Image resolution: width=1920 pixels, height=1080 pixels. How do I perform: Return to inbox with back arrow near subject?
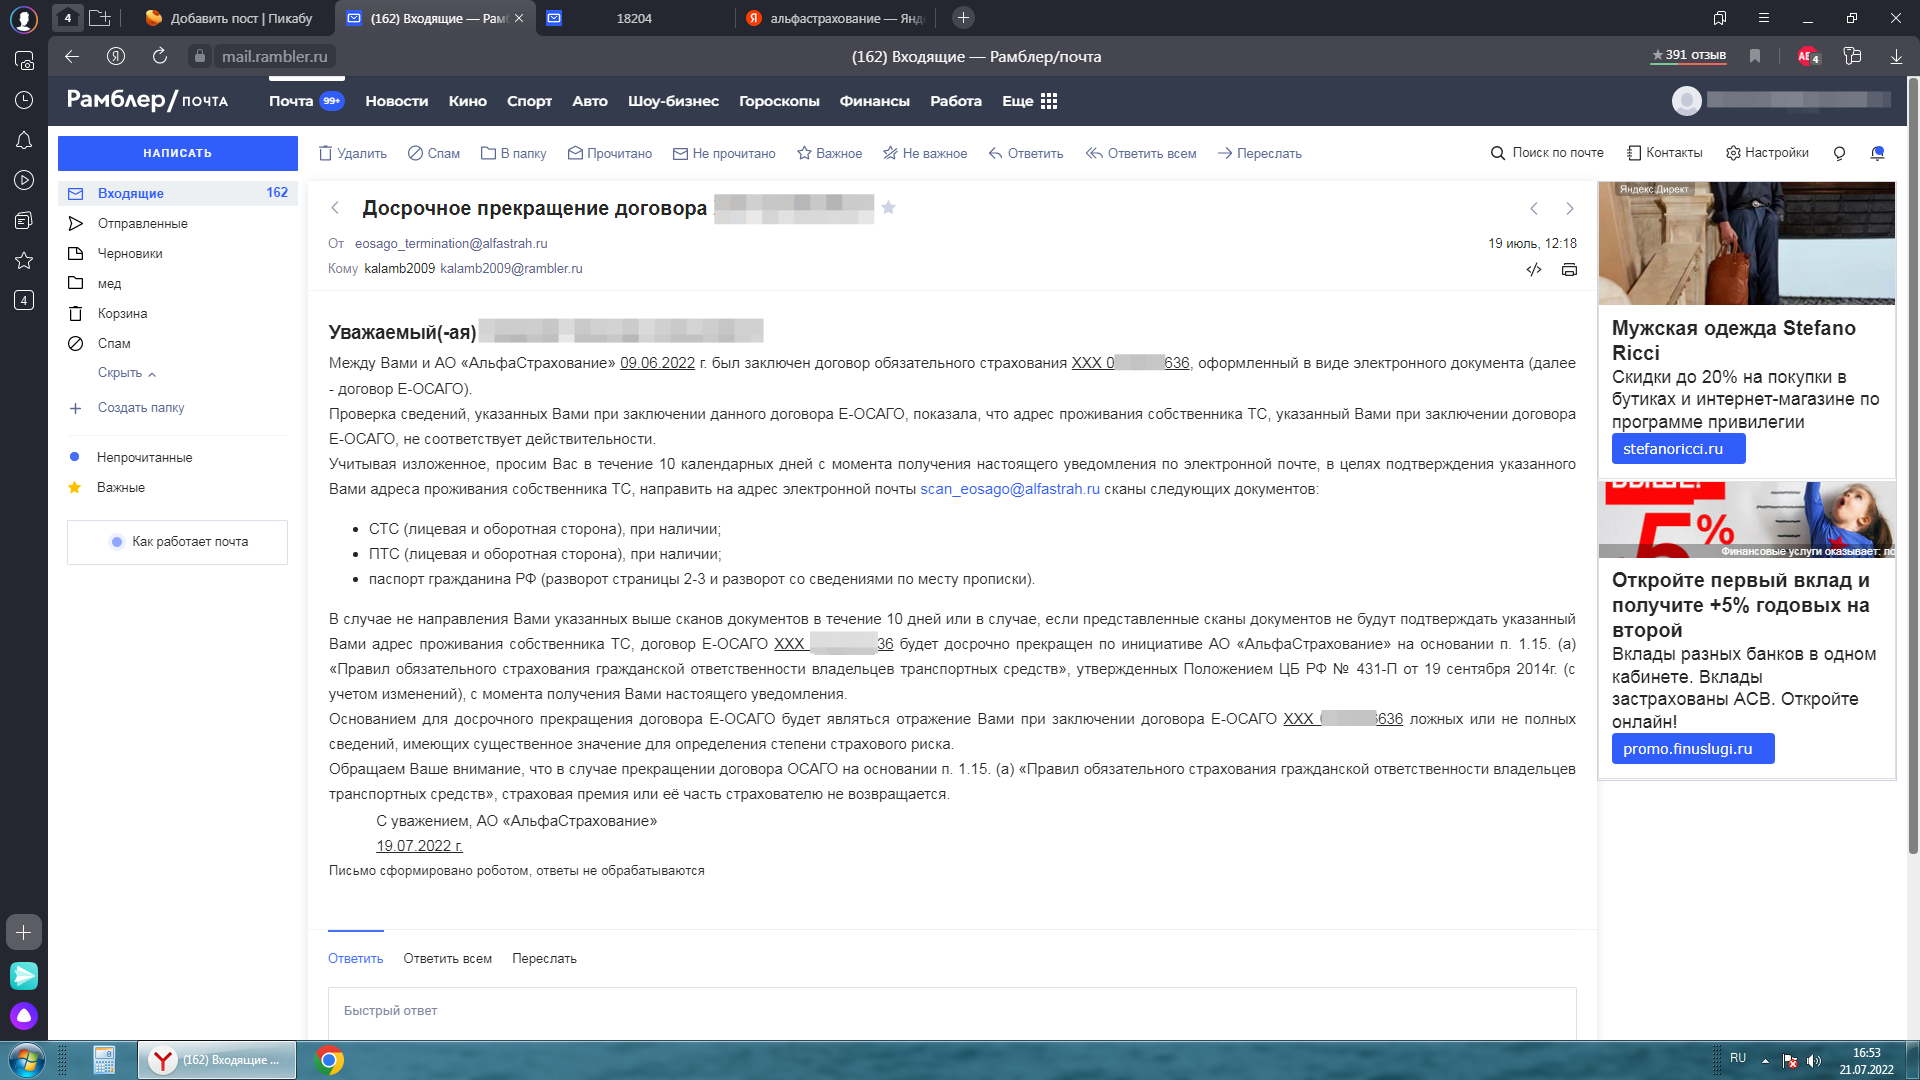click(x=336, y=208)
